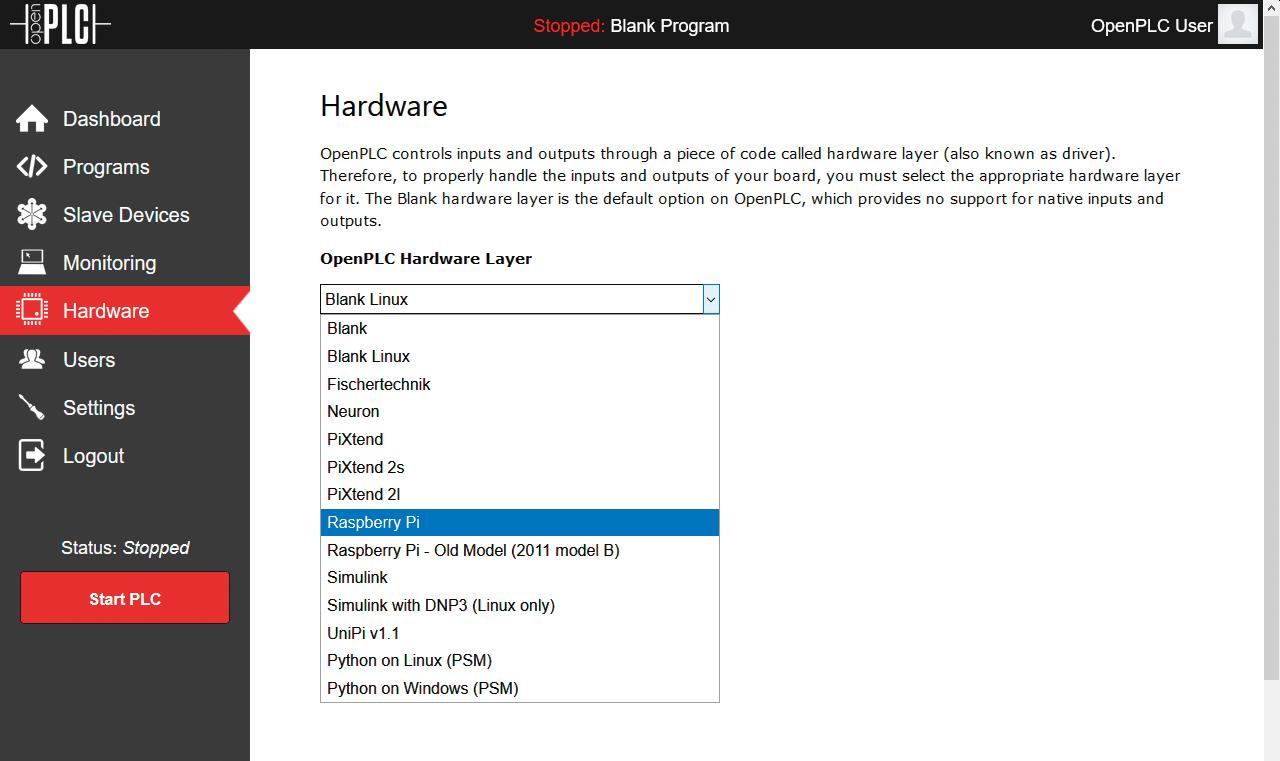
Task: Select Python on Windows (PSM)
Action: pyautogui.click(x=519, y=688)
